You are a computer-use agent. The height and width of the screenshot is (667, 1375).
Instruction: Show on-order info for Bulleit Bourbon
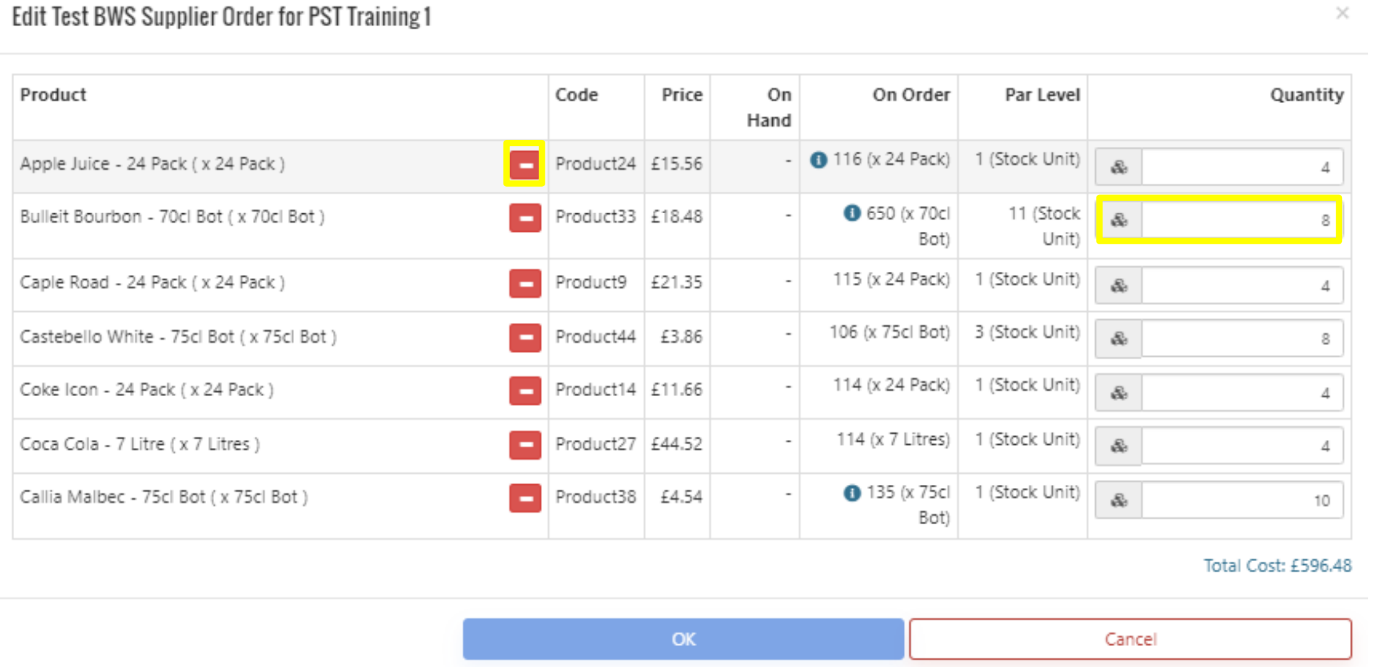(x=852, y=213)
